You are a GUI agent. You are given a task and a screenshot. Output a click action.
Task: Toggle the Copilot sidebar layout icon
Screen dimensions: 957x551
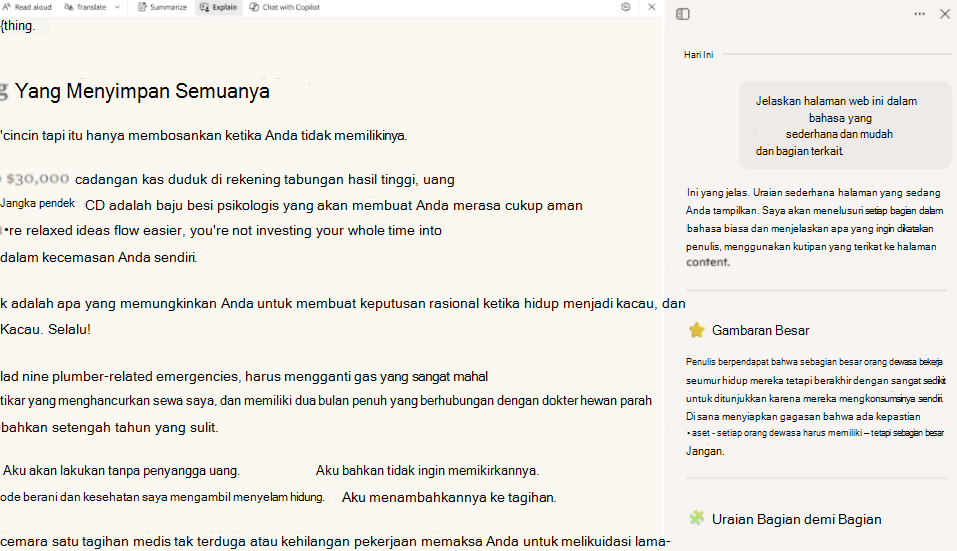[x=683, y=14]
